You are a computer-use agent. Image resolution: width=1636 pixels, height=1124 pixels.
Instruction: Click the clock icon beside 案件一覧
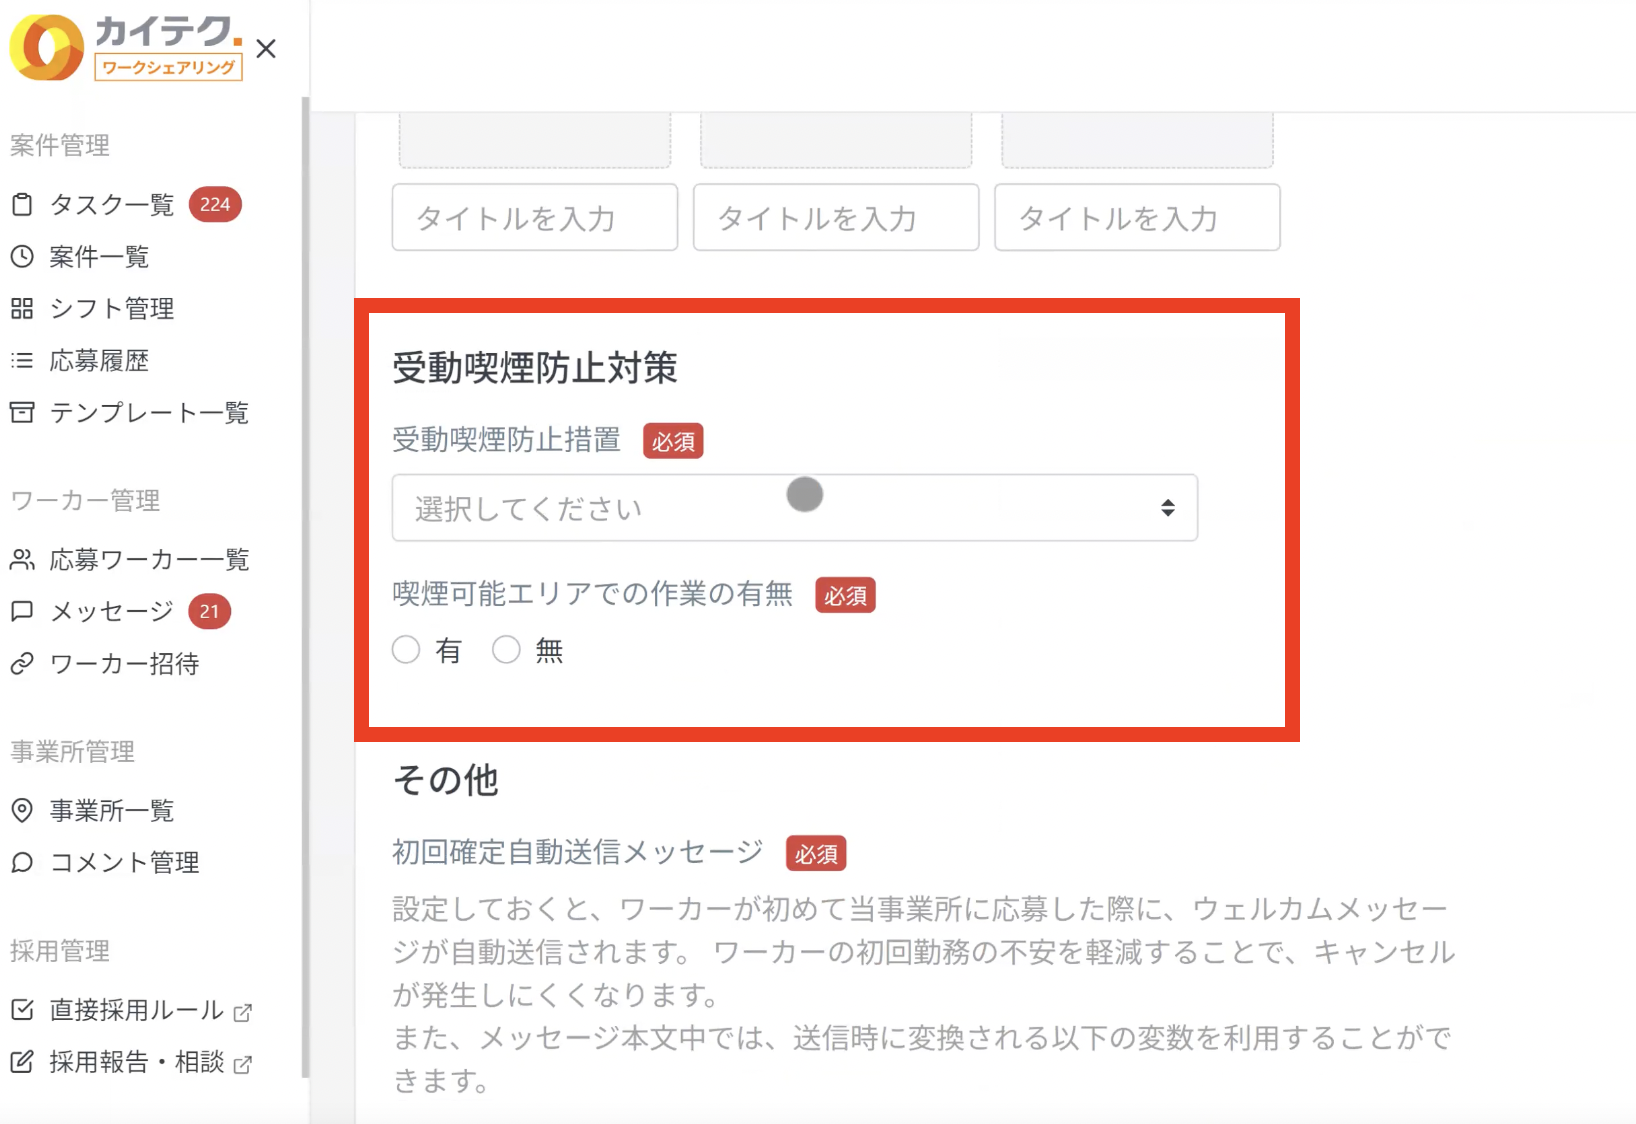(22, 257)
